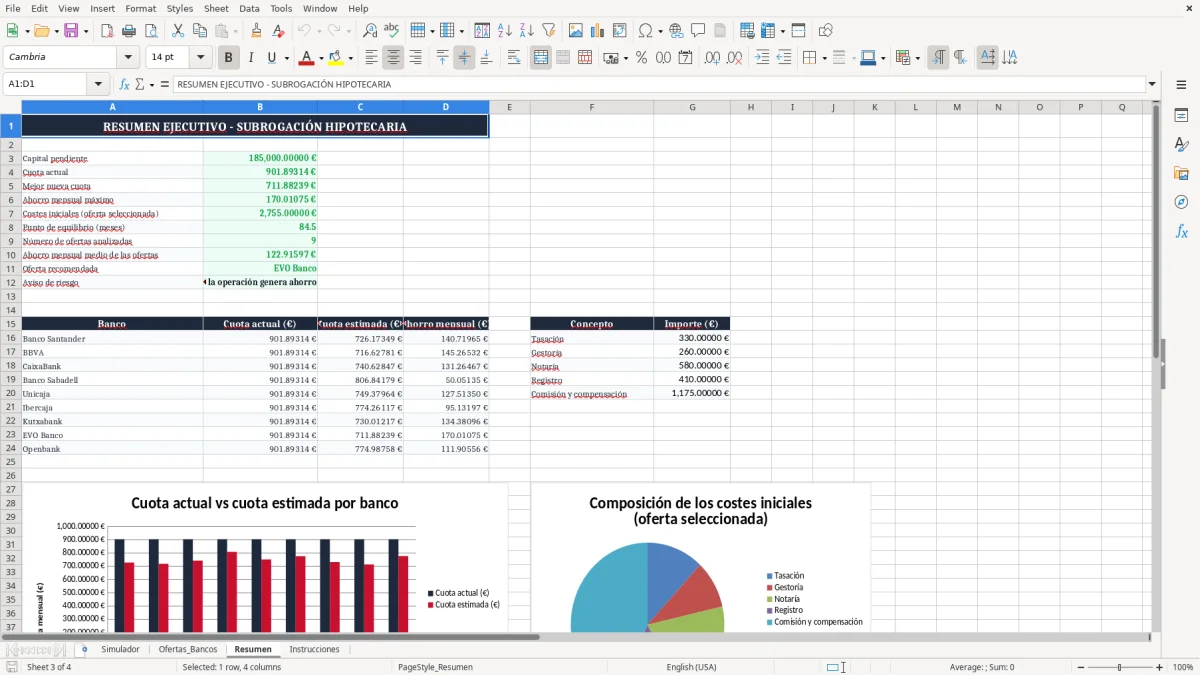Insert a pivot table icon
This screenshot has height=675, width=1200.
click(620, 31)
